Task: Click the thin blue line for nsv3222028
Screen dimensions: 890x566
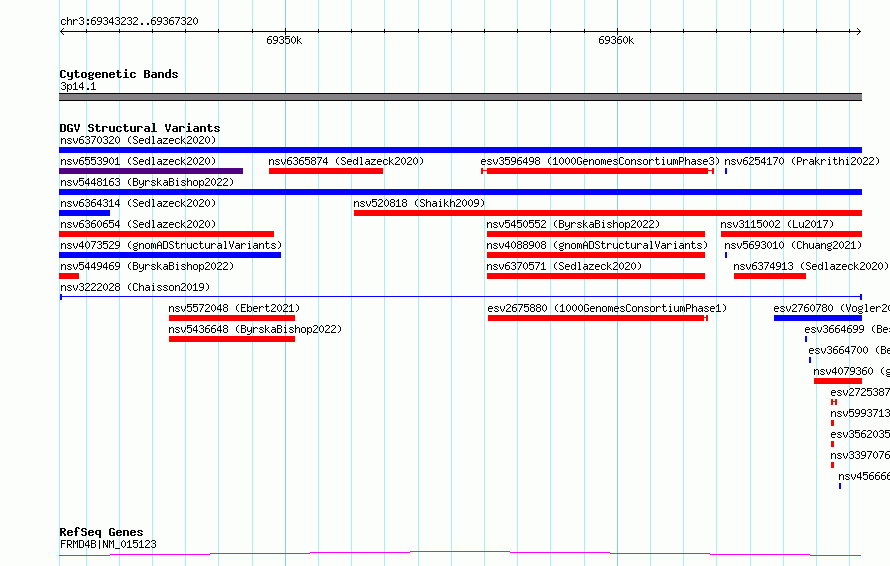Action: coord(461,297)
